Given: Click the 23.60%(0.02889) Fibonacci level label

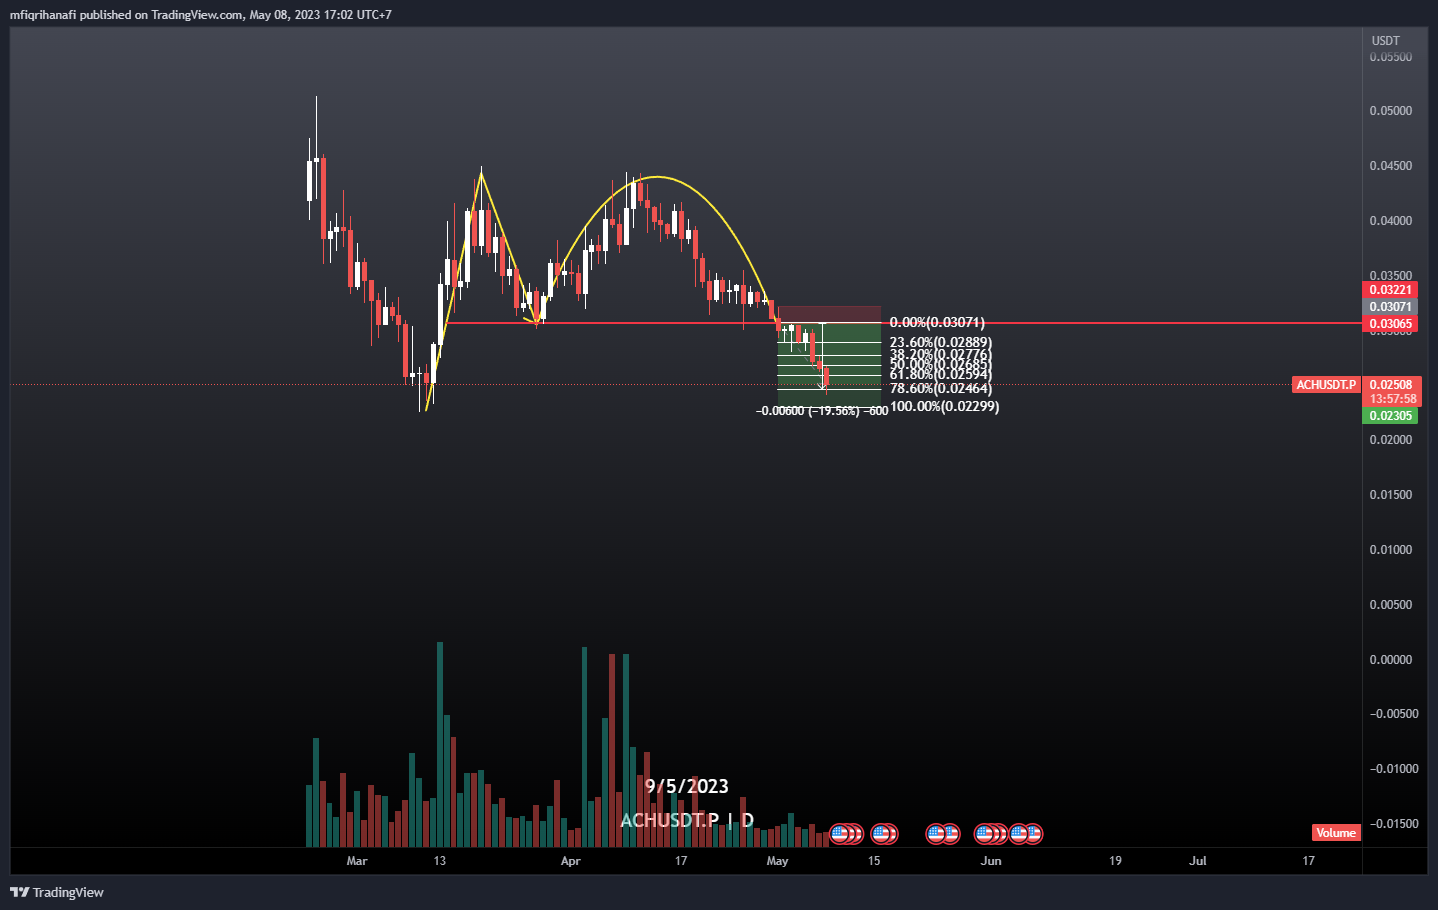Looking at the screenshot, I should click(x=941, y=342).
